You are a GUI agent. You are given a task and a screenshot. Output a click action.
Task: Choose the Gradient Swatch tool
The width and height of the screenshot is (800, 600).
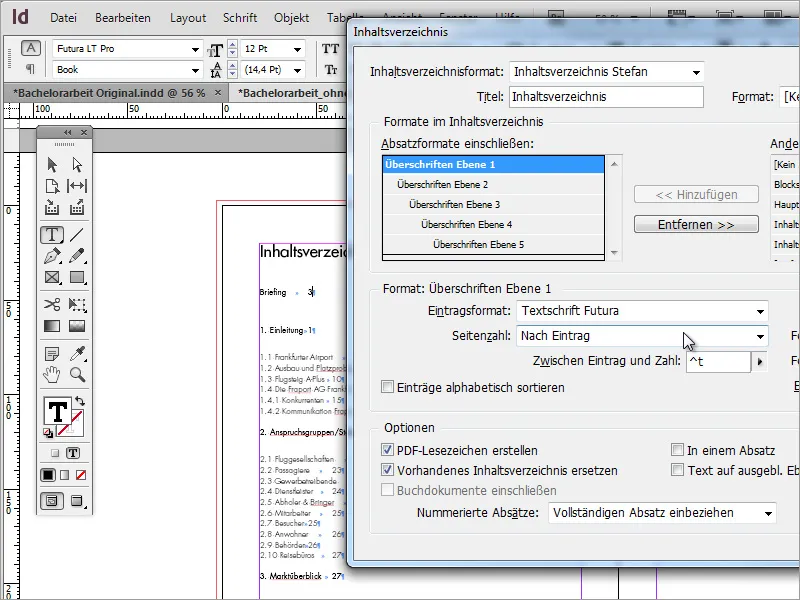(52, 326)
